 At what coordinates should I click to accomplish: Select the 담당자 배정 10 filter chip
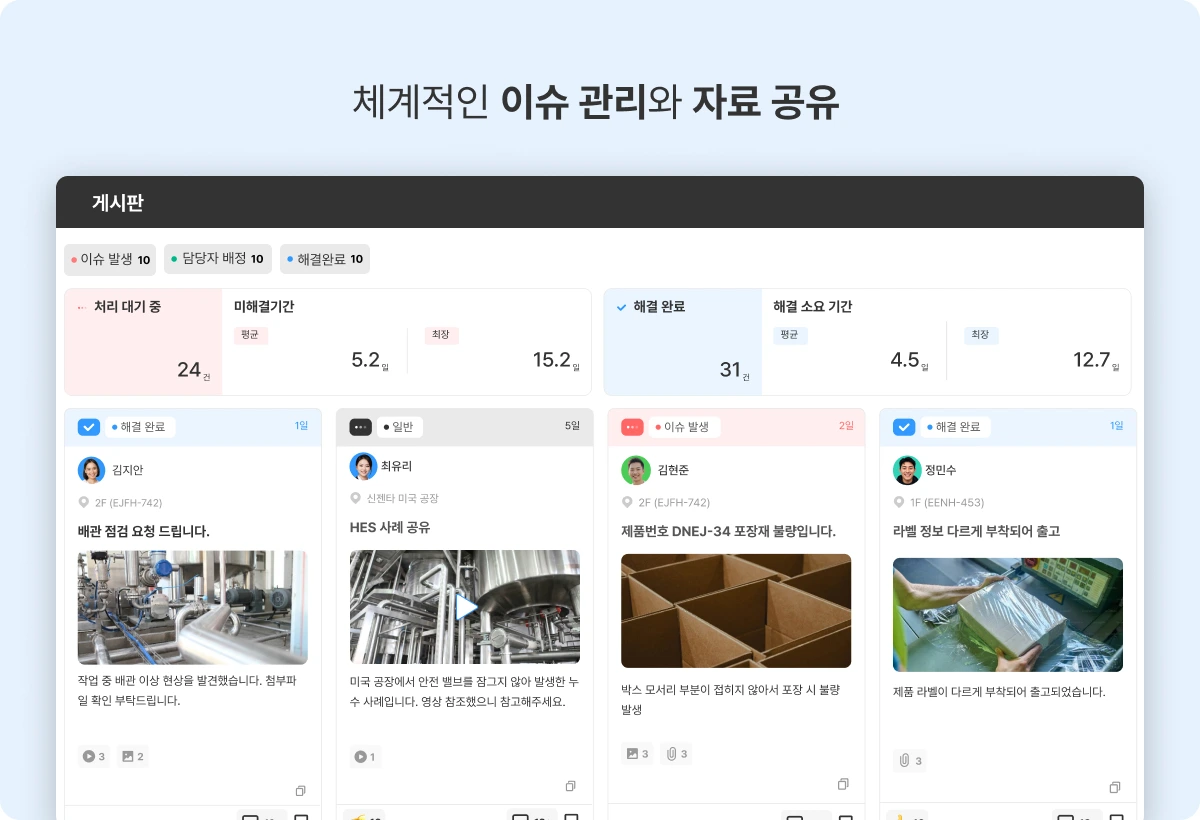[217, 259]
